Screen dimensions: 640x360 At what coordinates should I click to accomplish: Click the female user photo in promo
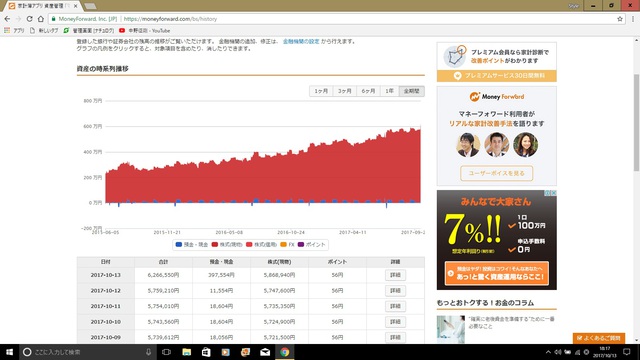pos(525,144)
